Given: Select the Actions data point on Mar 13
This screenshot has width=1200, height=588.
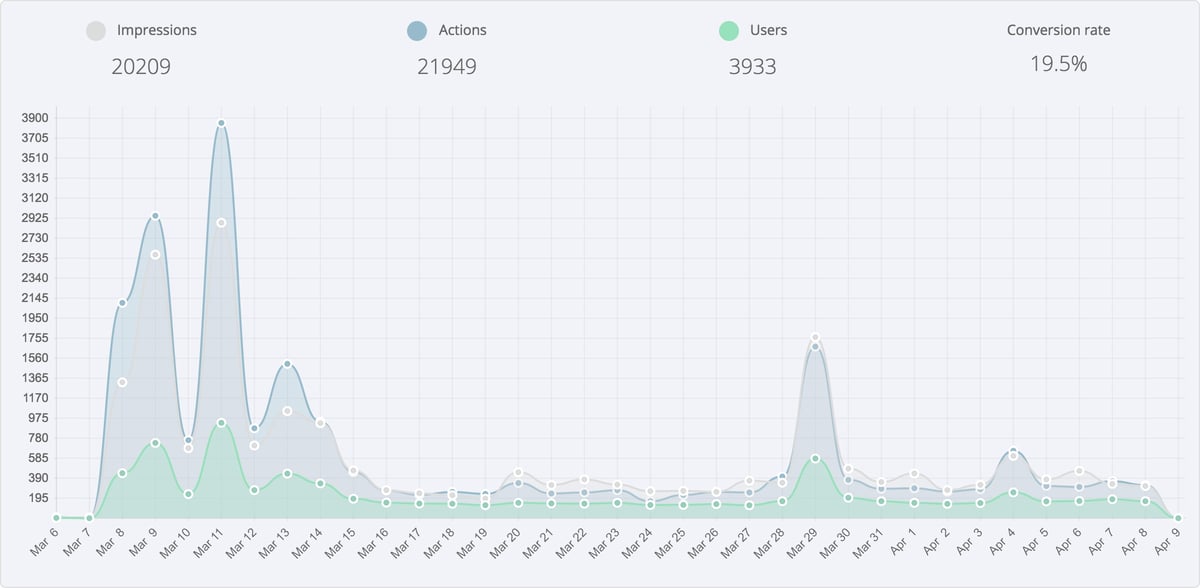Looking at the screenshot, I should 287,364.
